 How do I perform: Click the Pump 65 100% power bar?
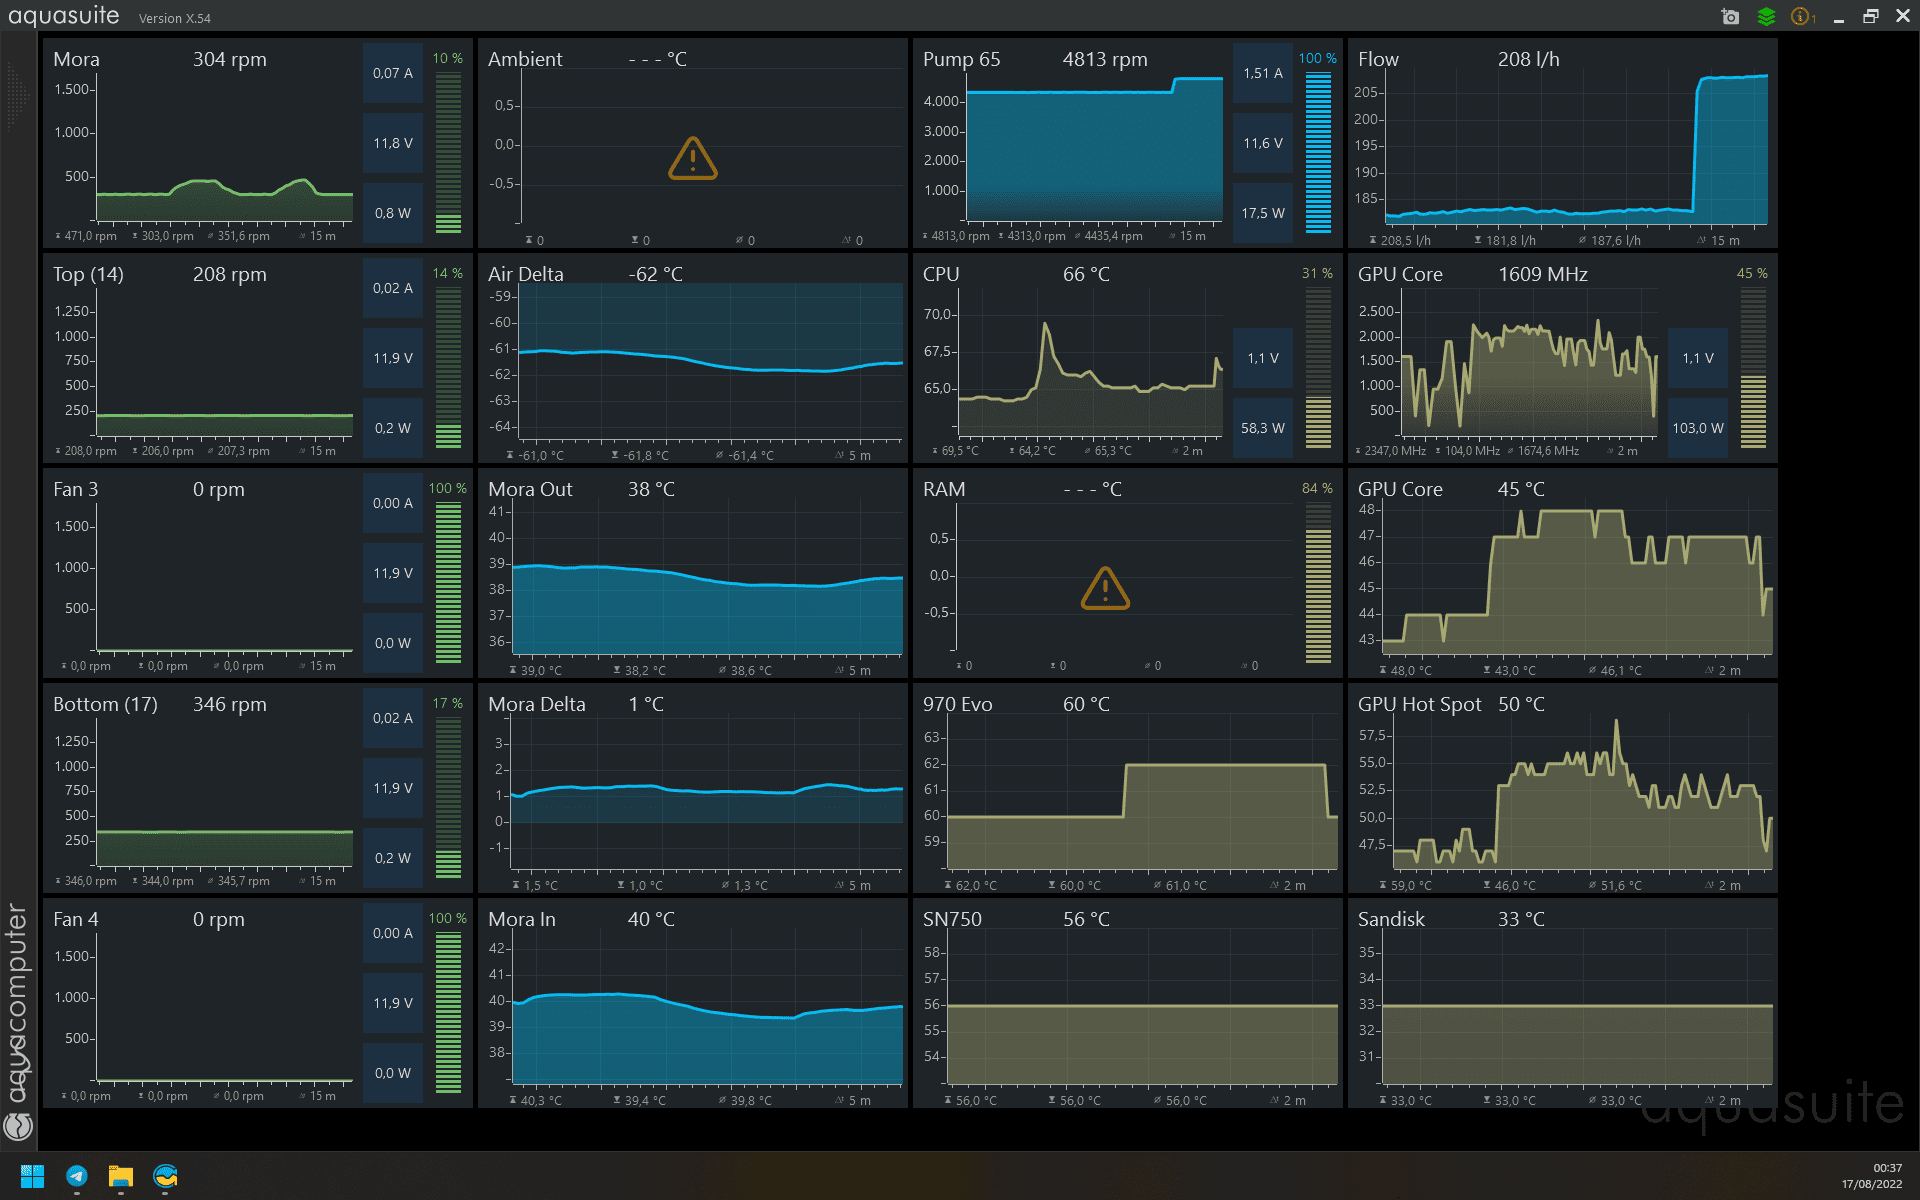[x=1318, y=152]
